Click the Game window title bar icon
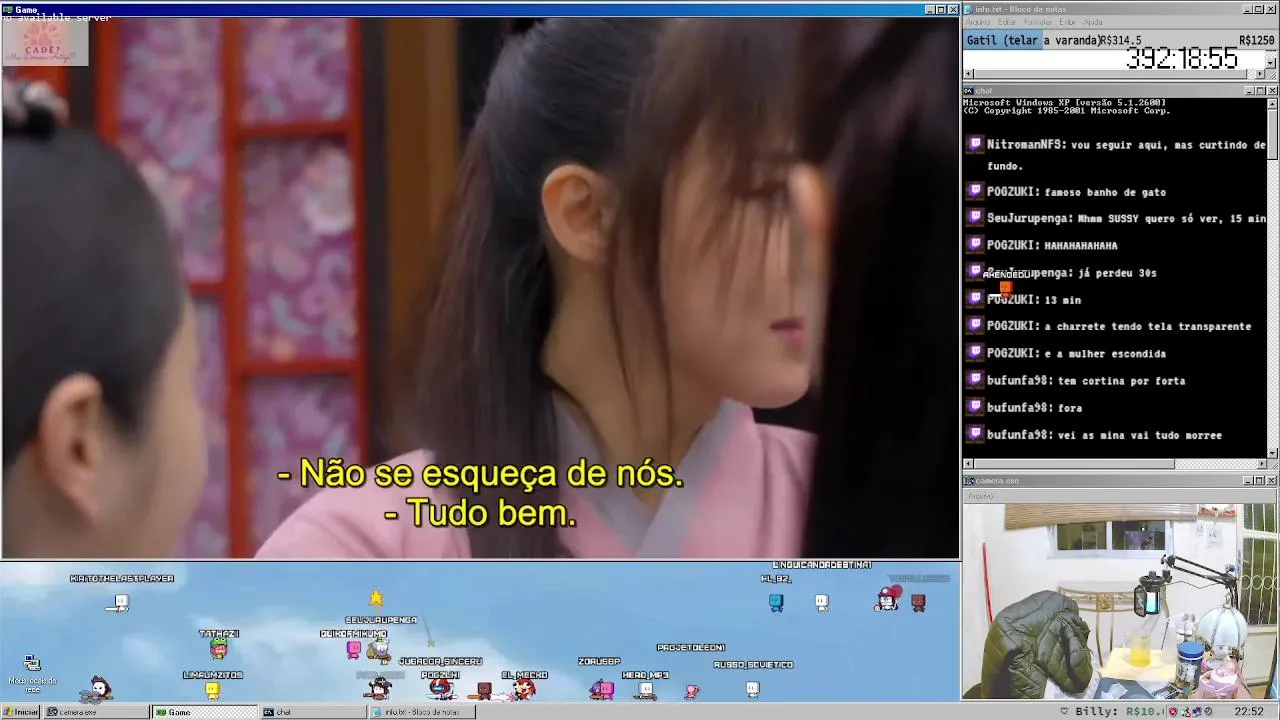 click(x=8, y=9)
